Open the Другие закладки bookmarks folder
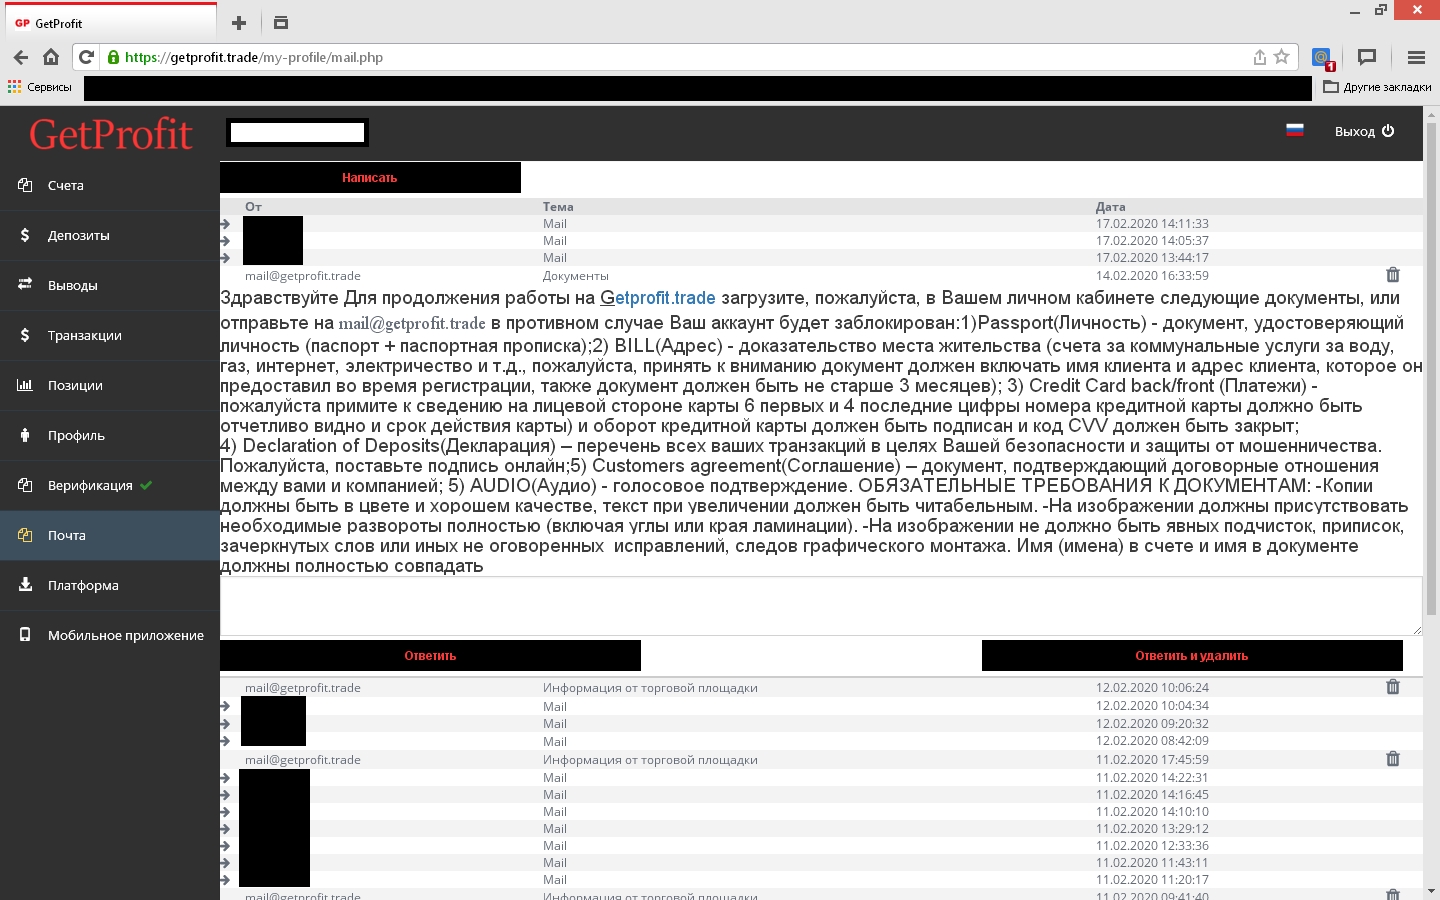Viewport: 1440px width, 900px height. click(1377, 87)
